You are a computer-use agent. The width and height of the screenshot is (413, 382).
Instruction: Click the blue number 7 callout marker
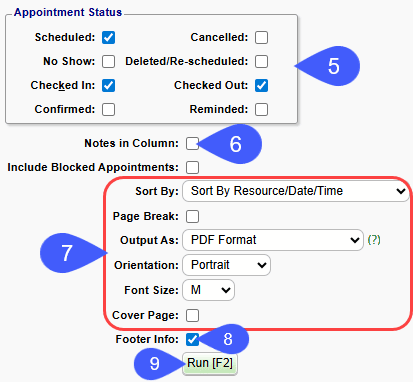67,253
